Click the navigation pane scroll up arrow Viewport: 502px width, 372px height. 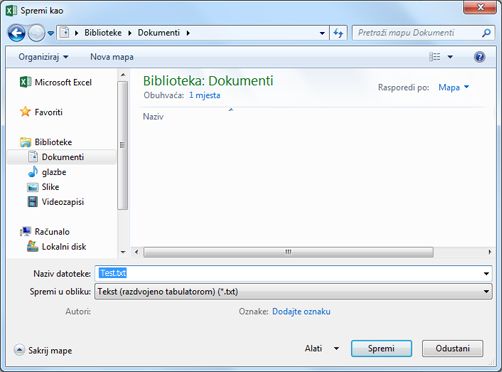pos(123,75)
